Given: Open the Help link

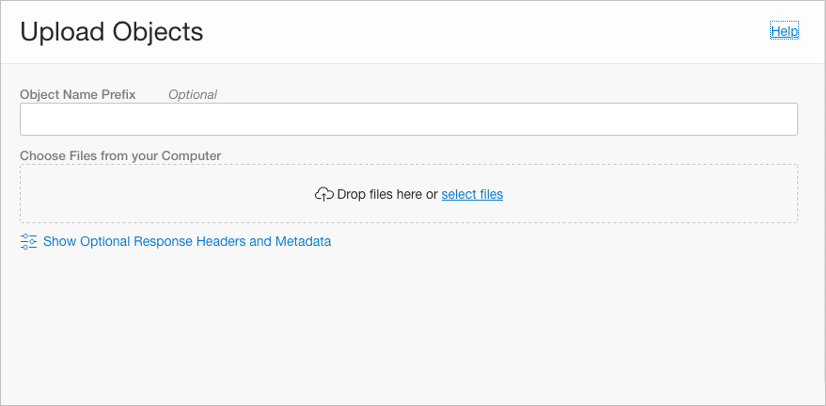Looking at the screenshot, I should coord(784,31).
